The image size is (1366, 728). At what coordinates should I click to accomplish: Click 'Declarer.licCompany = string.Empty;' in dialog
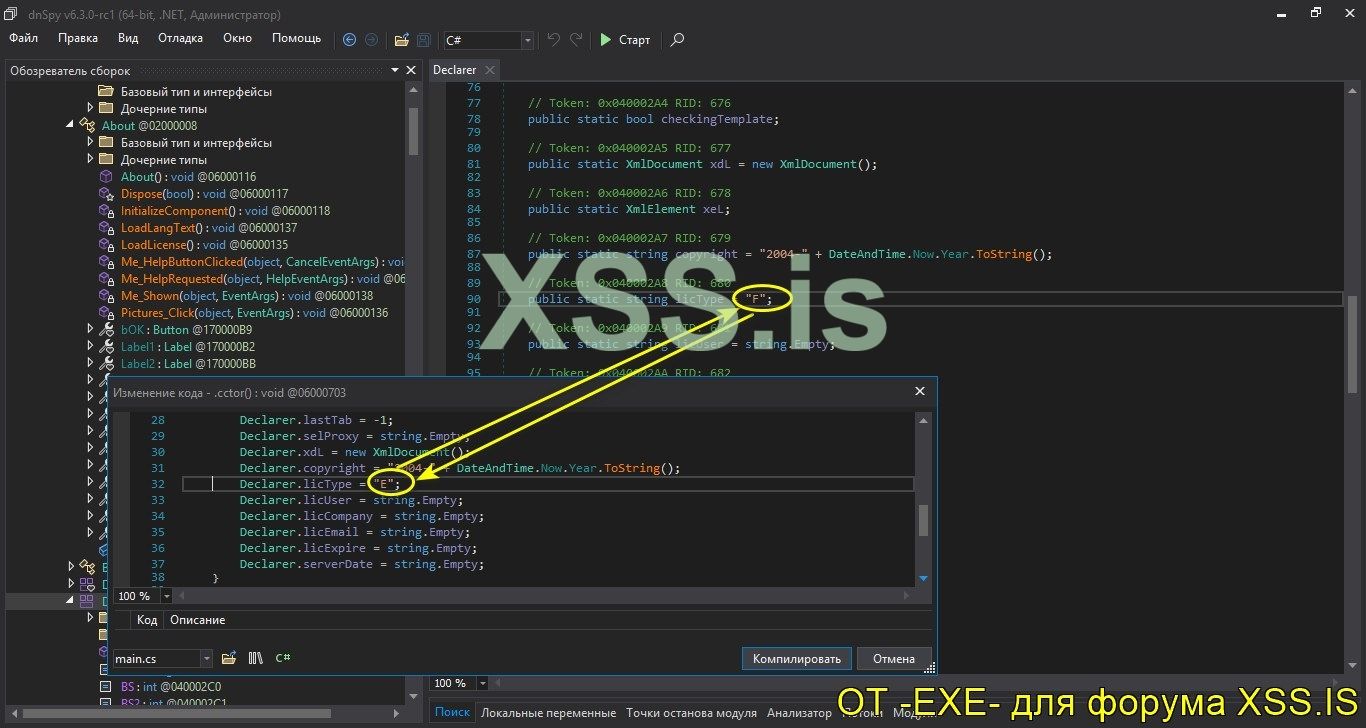click(x=361, y=516)
